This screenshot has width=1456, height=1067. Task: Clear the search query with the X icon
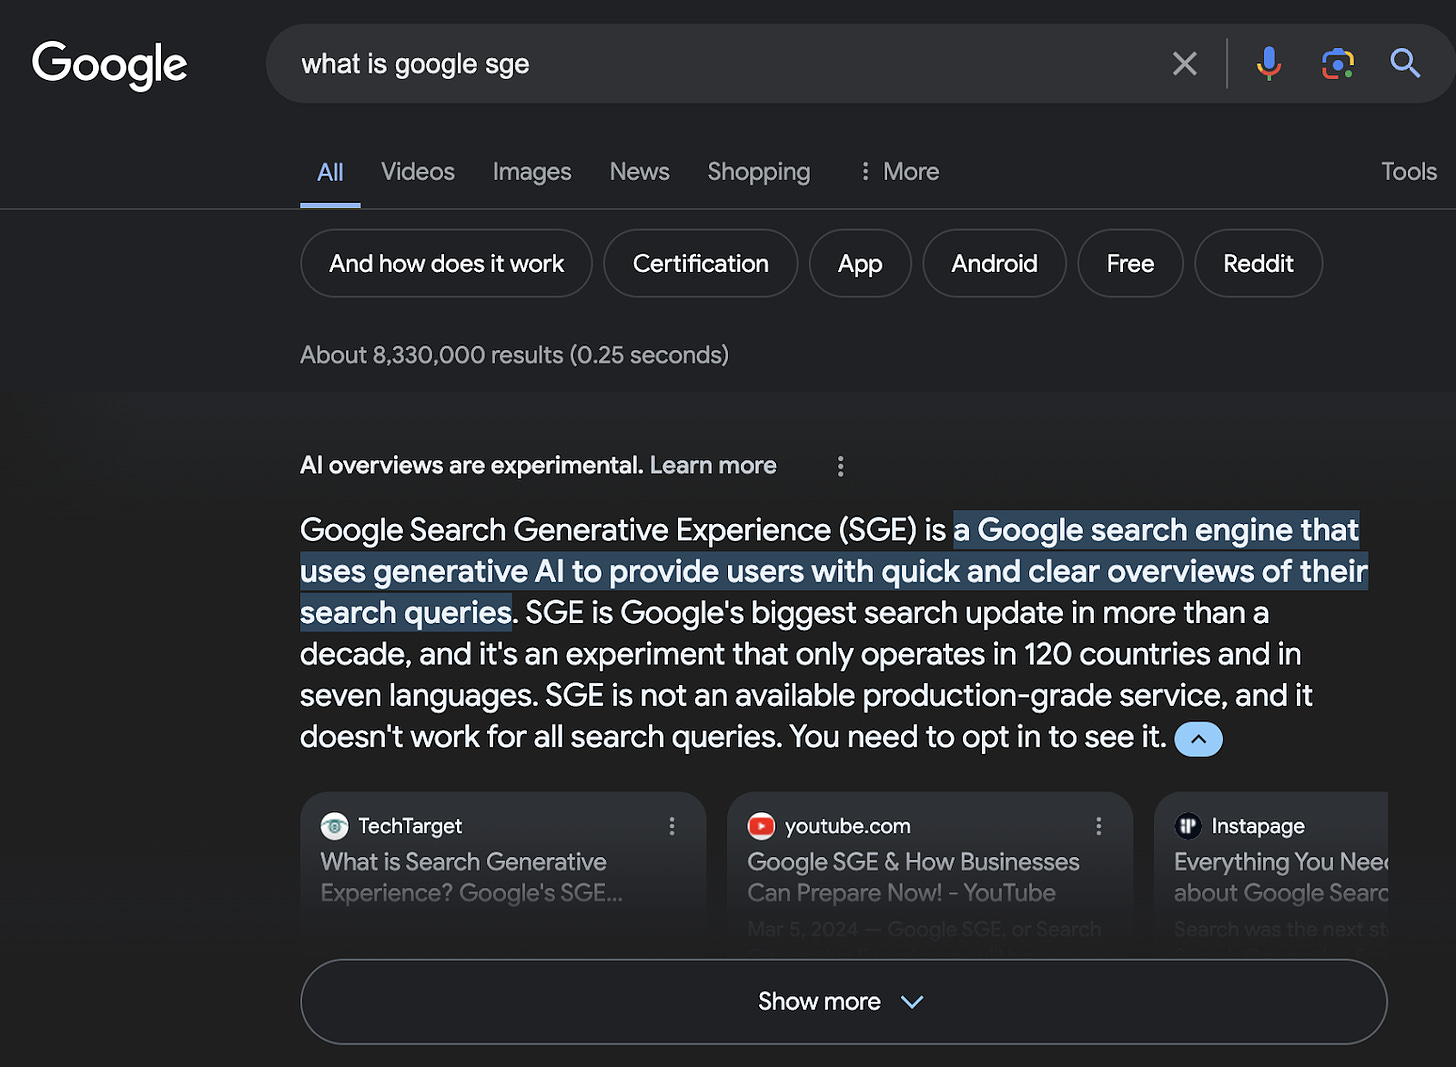[1184, 63]
